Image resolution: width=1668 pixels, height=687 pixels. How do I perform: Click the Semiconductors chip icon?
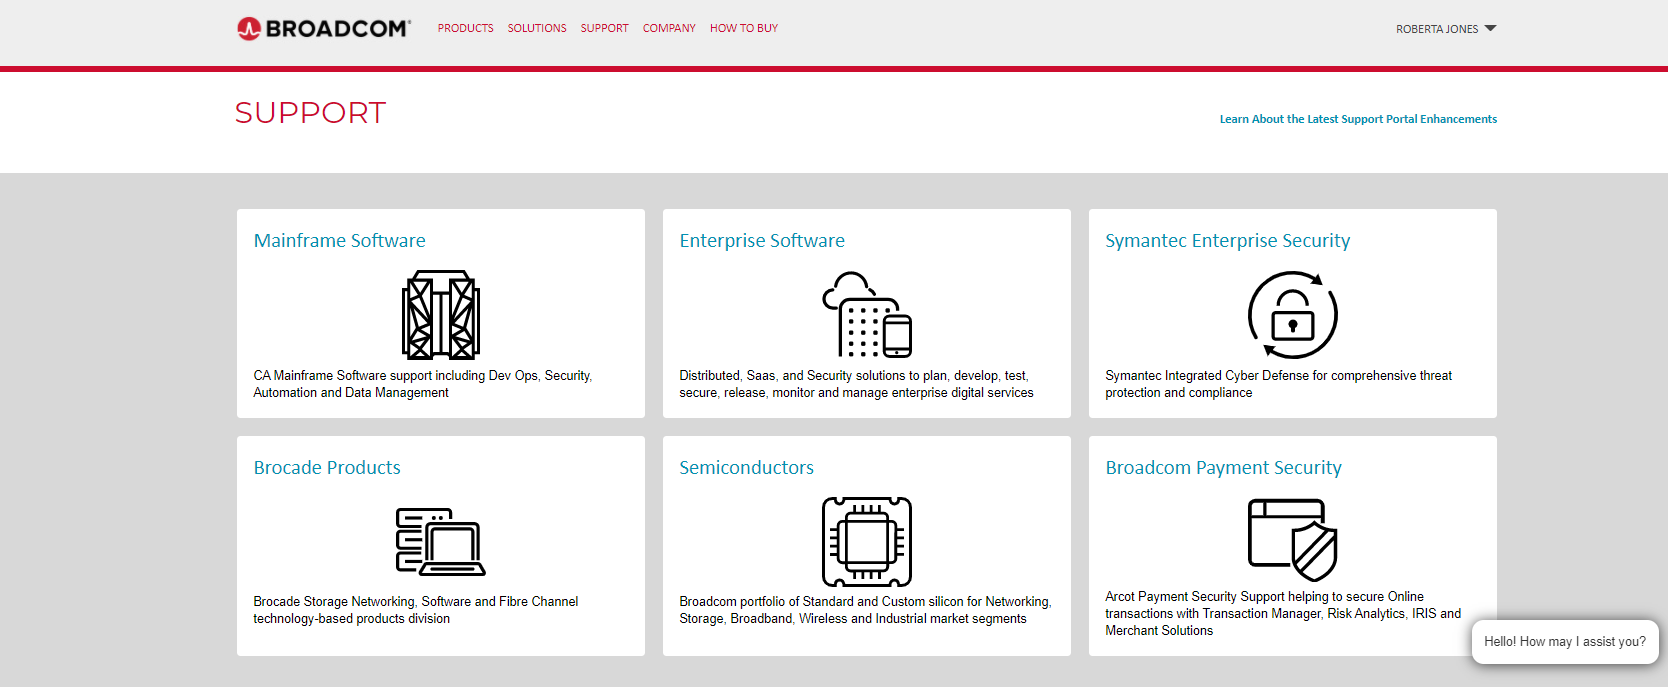pos(867,541)
